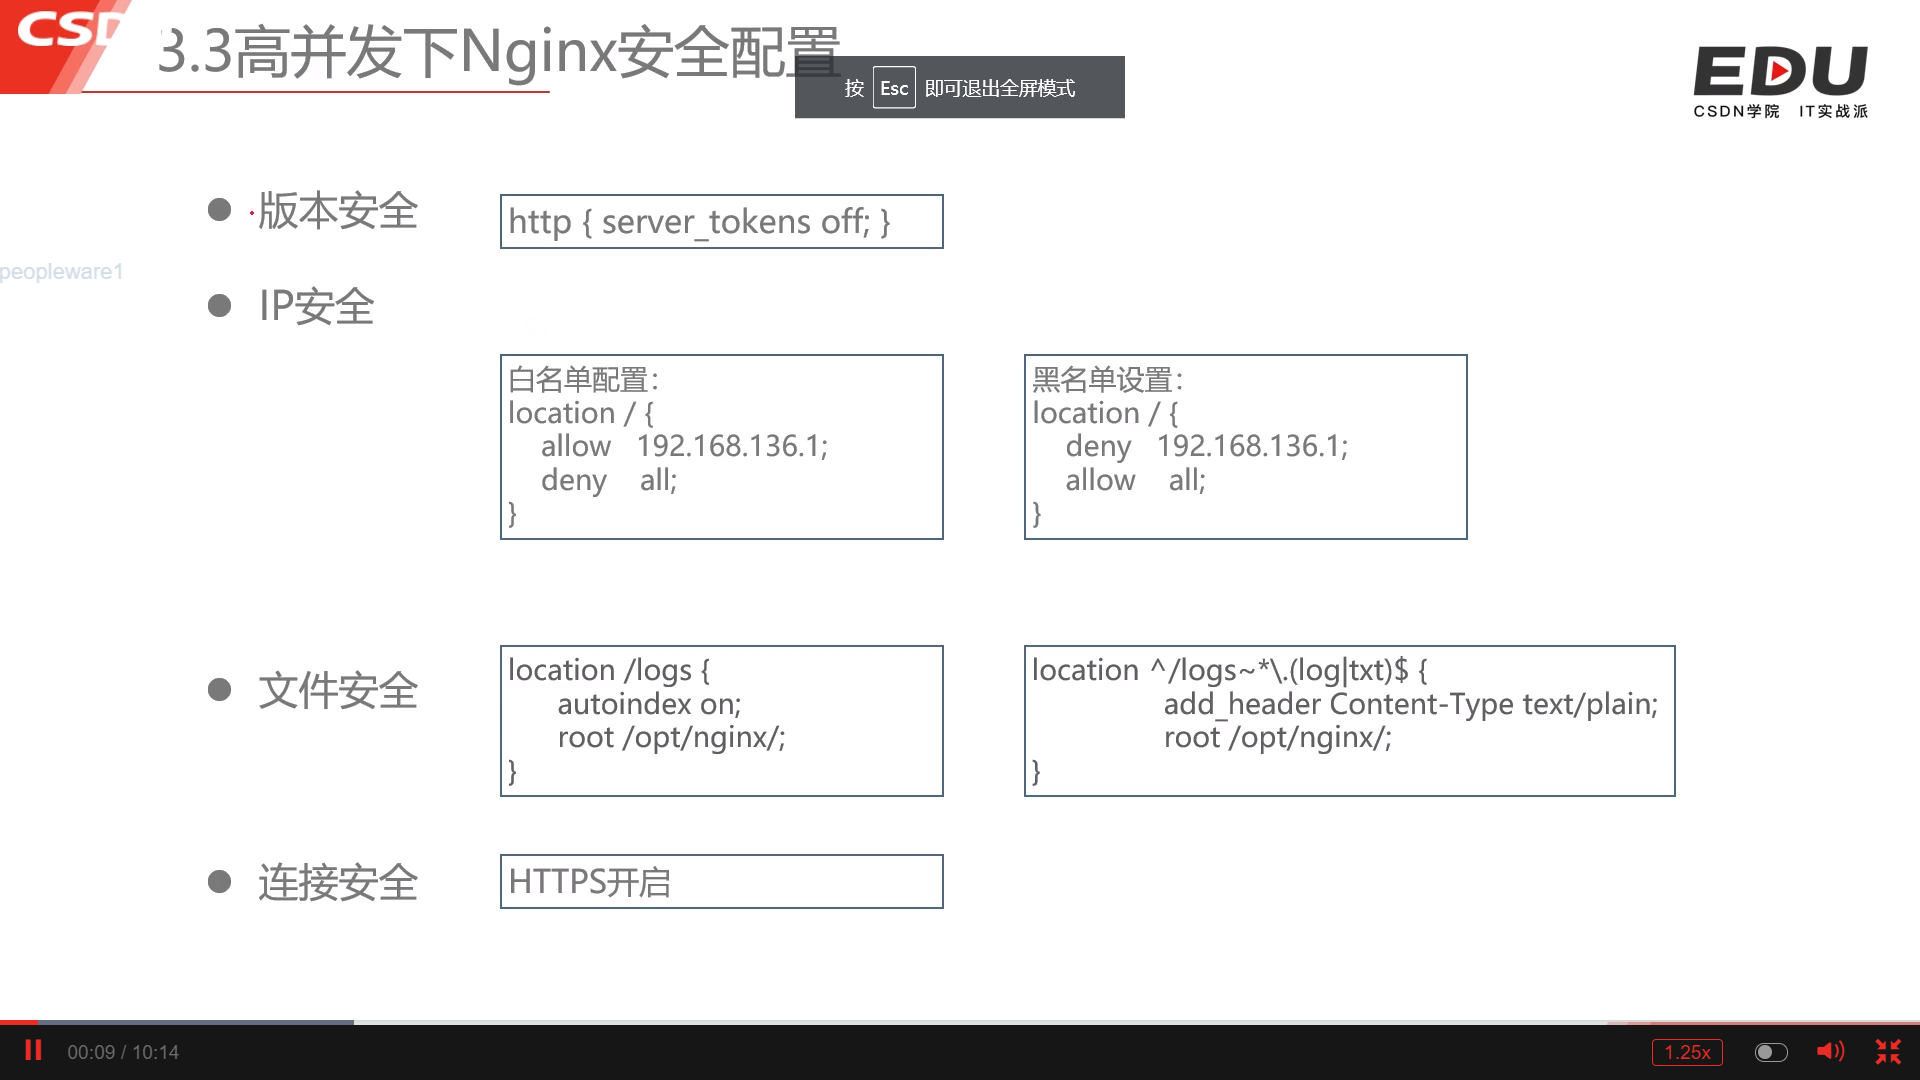Toggle the switch beside the volume icon

[x=1771, y=1052]
